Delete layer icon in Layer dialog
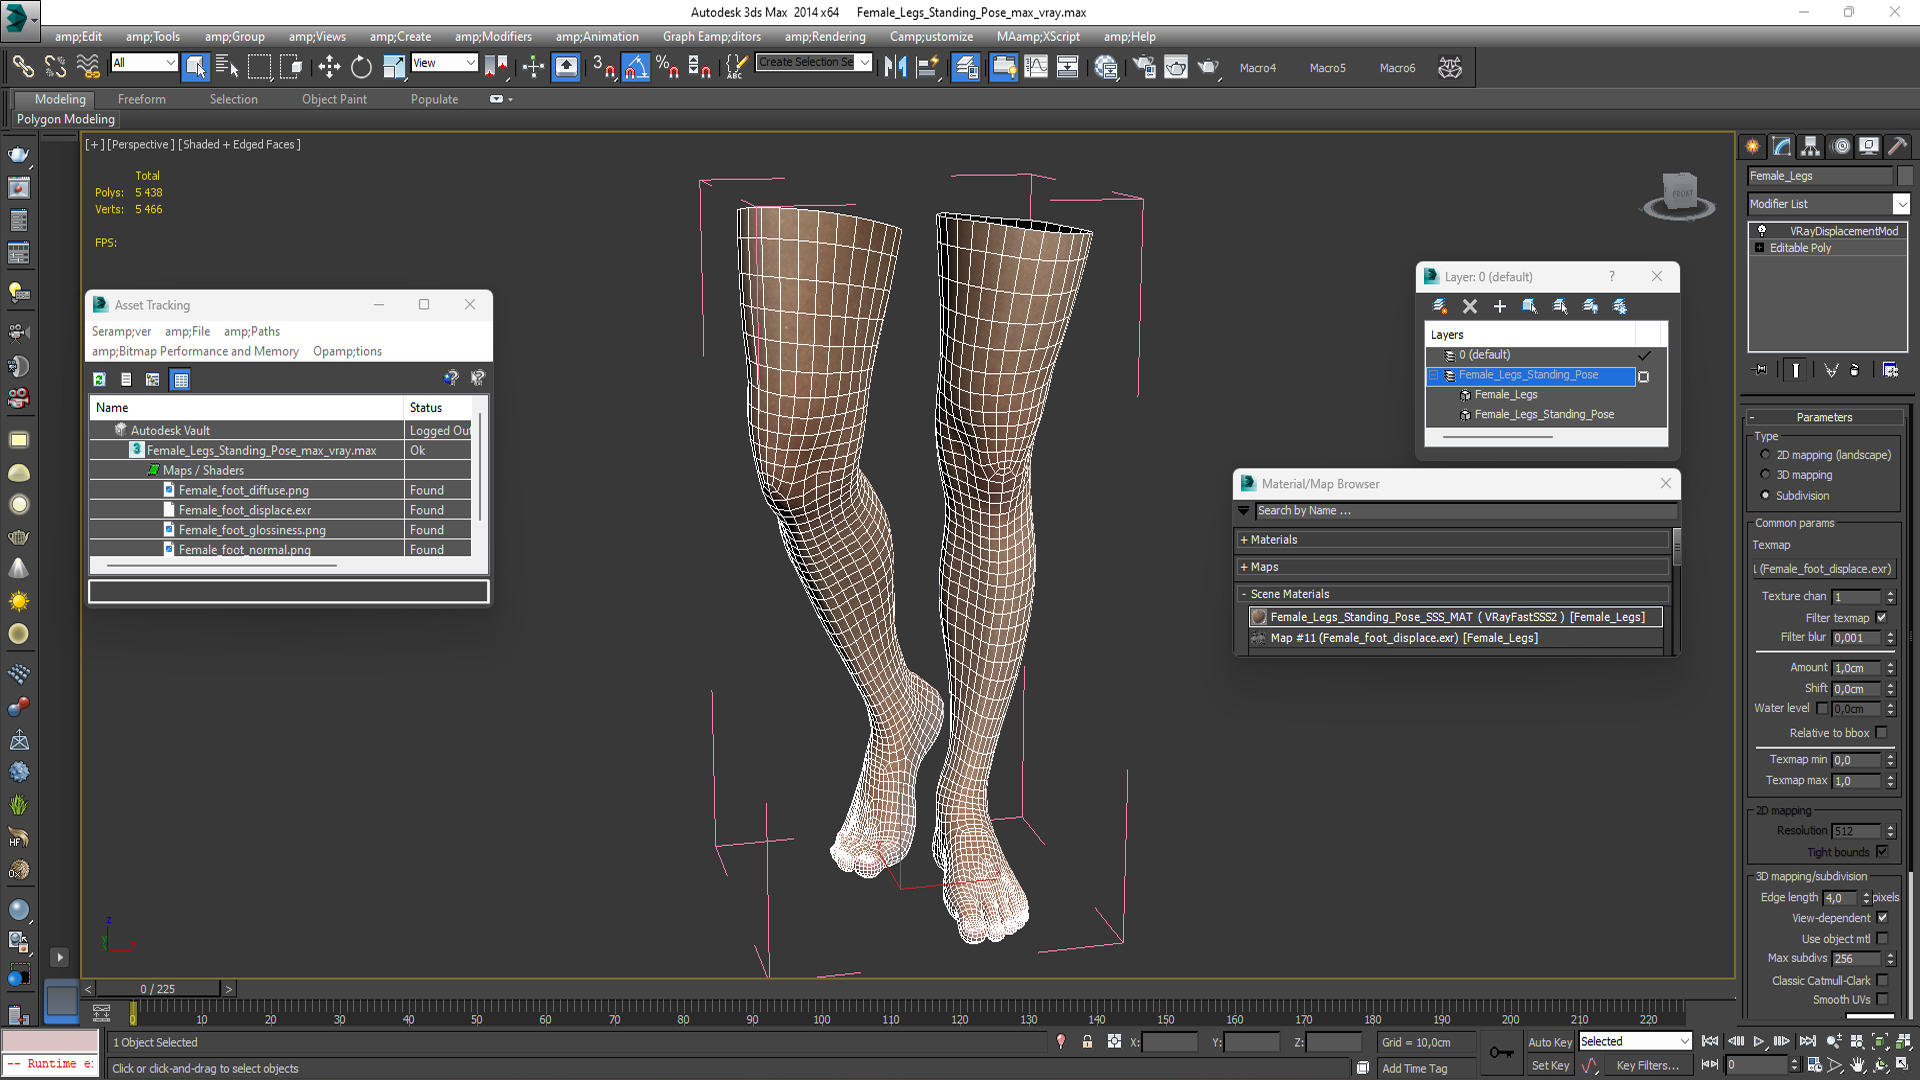Image resolution: width=1920 pixels, height=1080 pixels. click(x=1470, y=306)
